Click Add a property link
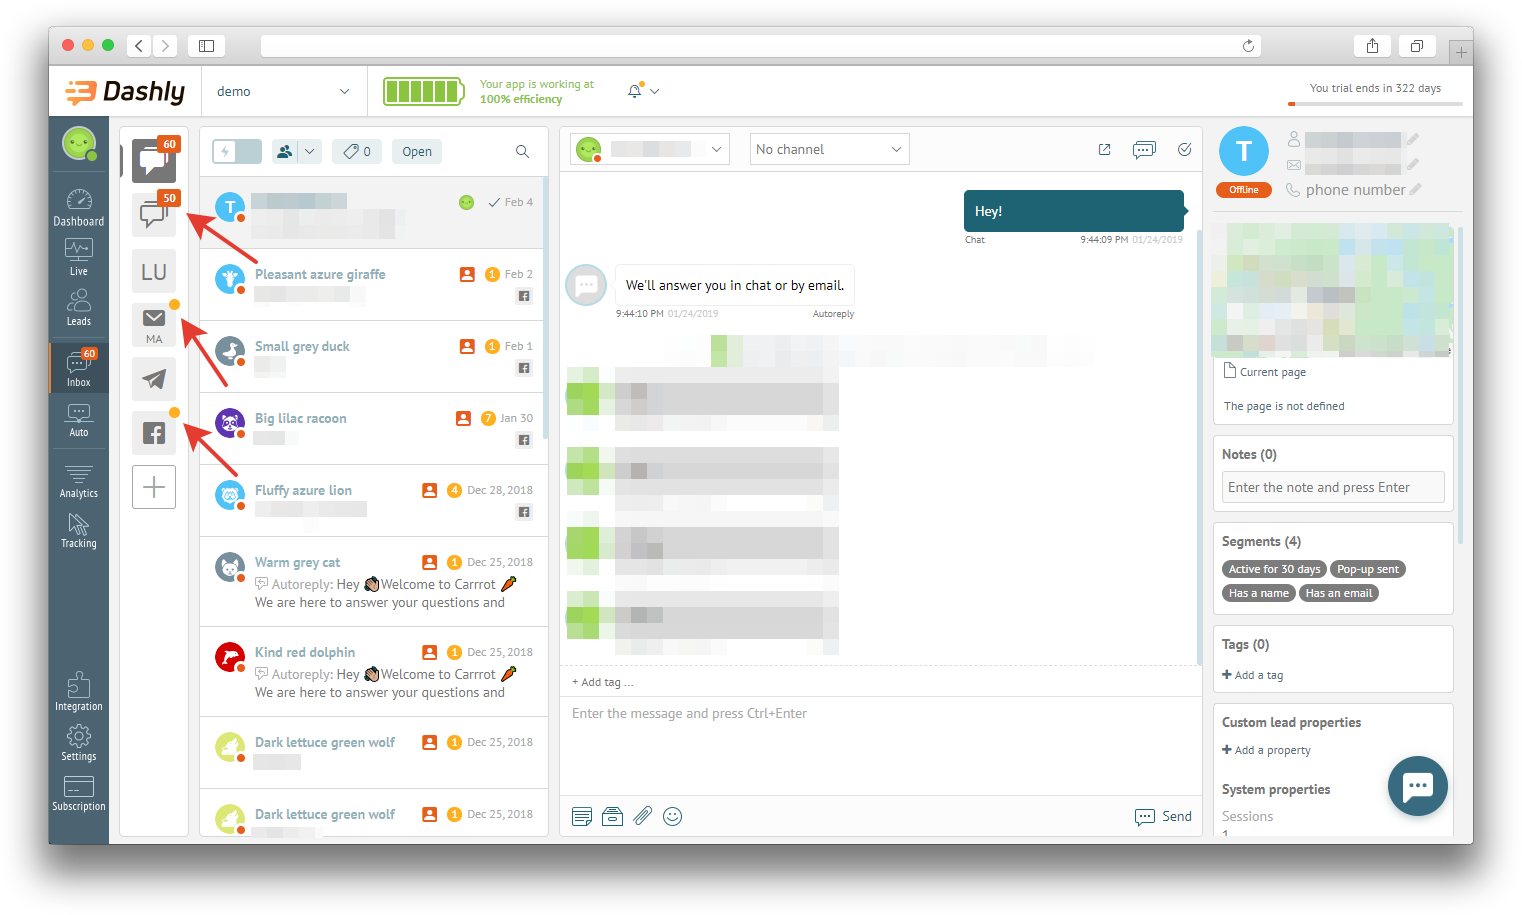Screen dimensions: 1522x915 [1266, 750]
